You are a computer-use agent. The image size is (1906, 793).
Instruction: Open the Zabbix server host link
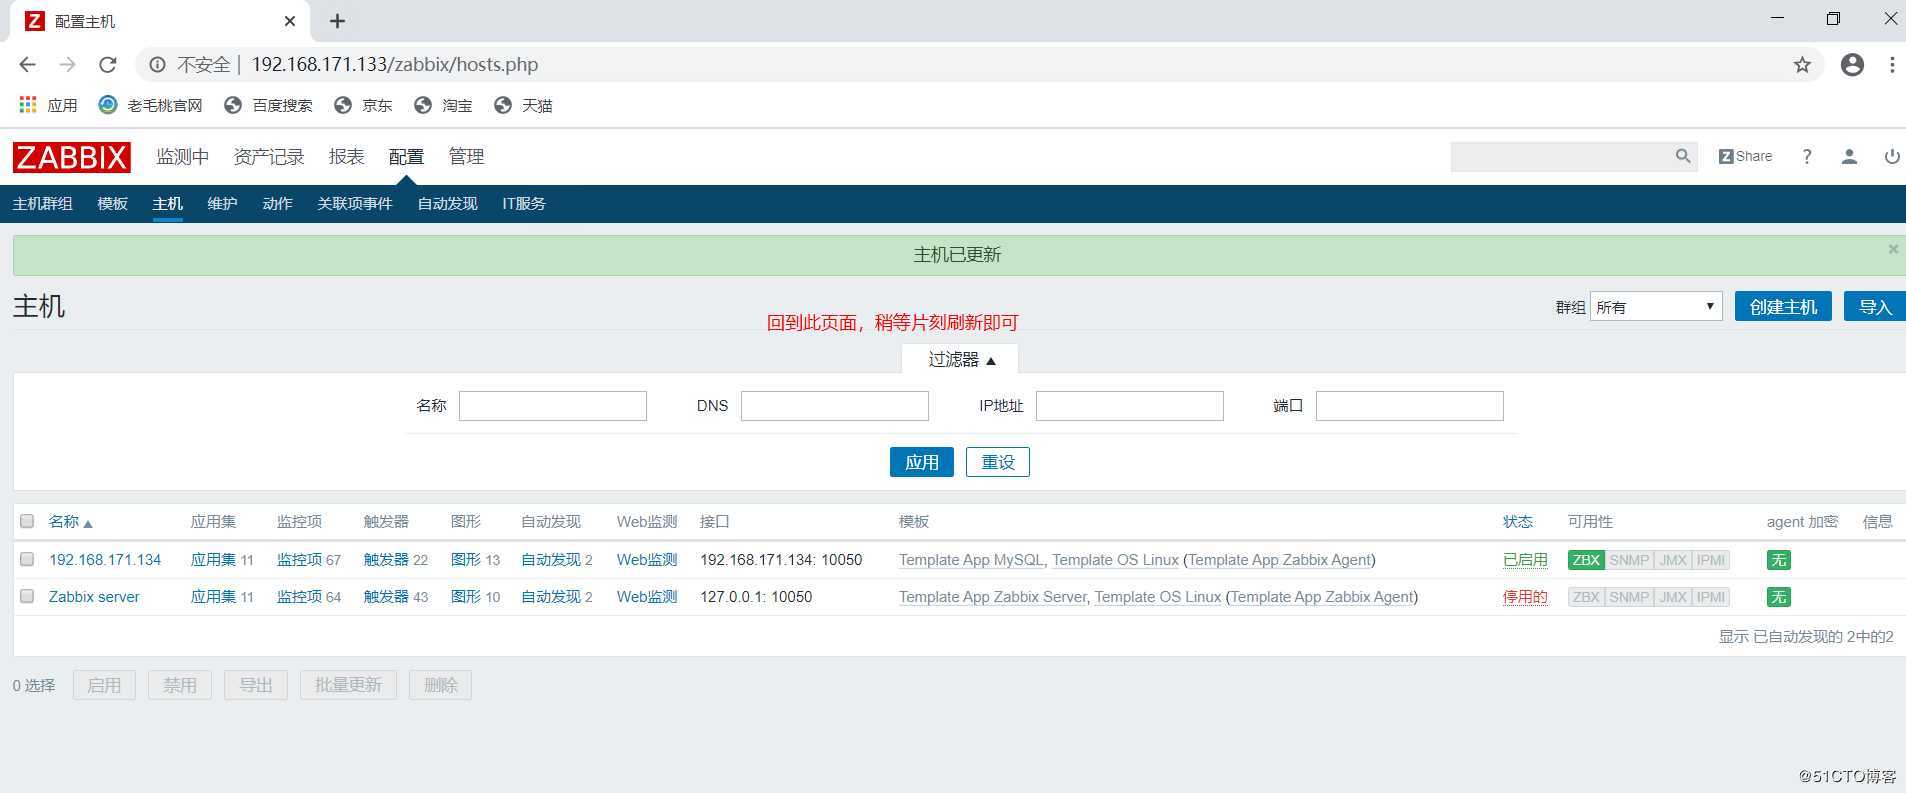tap(94, 597)
